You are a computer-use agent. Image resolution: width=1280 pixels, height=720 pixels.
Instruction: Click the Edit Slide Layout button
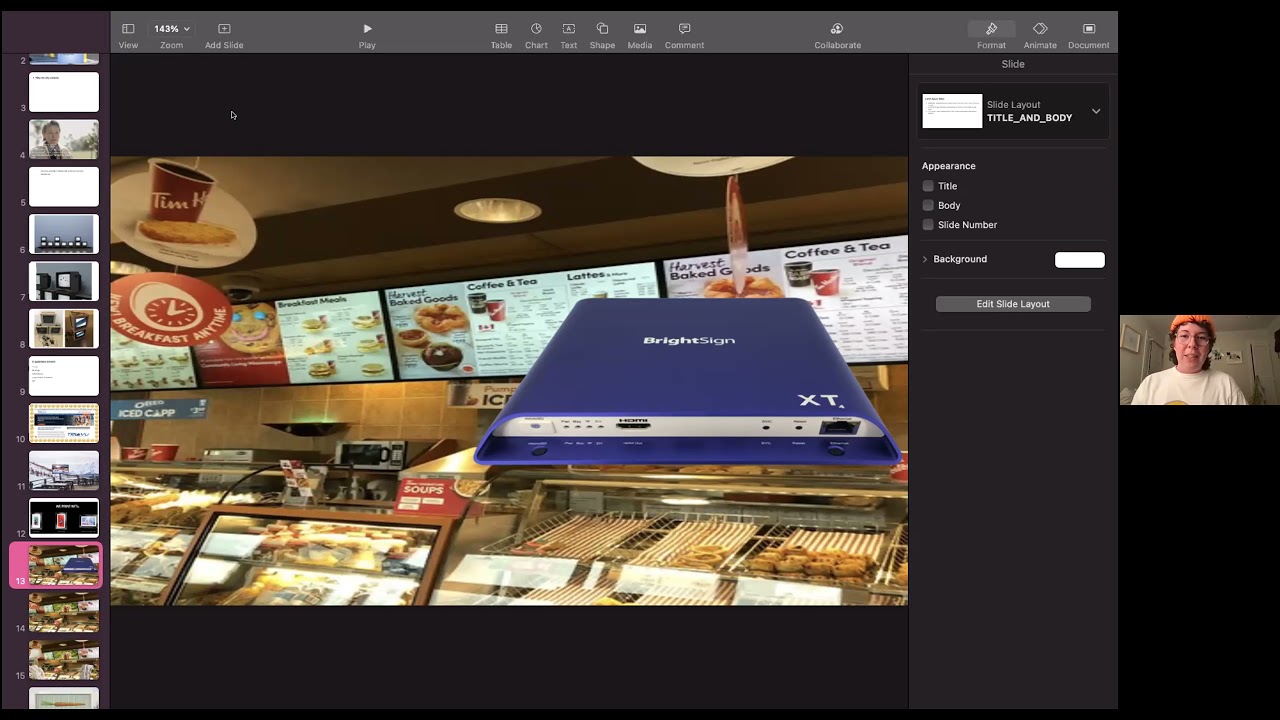point(1013,304)
